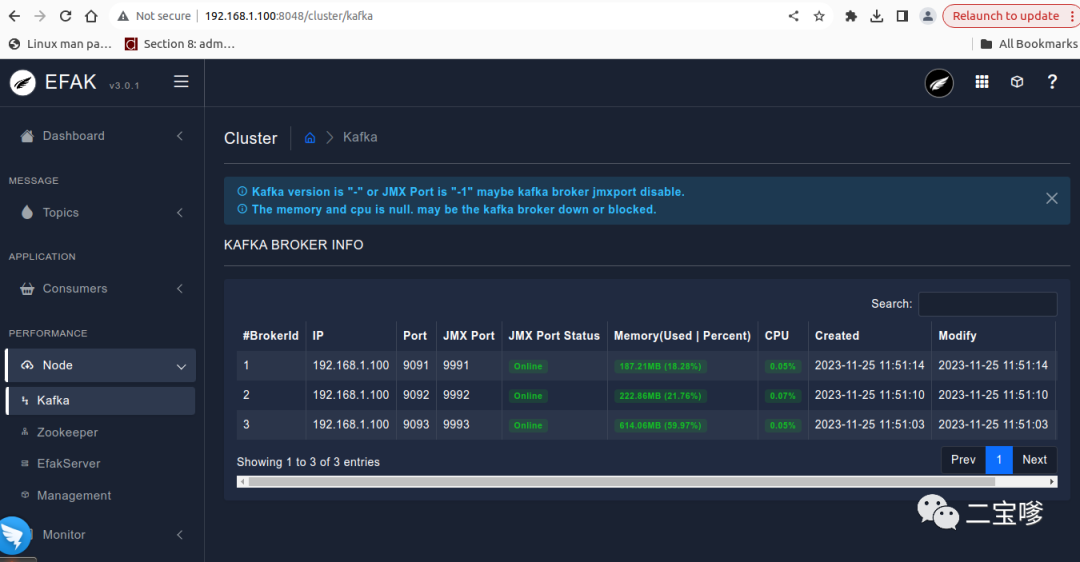Expand the Dashboard chevron
Screen dimensions: 1080x562
[x=180, y=136]
